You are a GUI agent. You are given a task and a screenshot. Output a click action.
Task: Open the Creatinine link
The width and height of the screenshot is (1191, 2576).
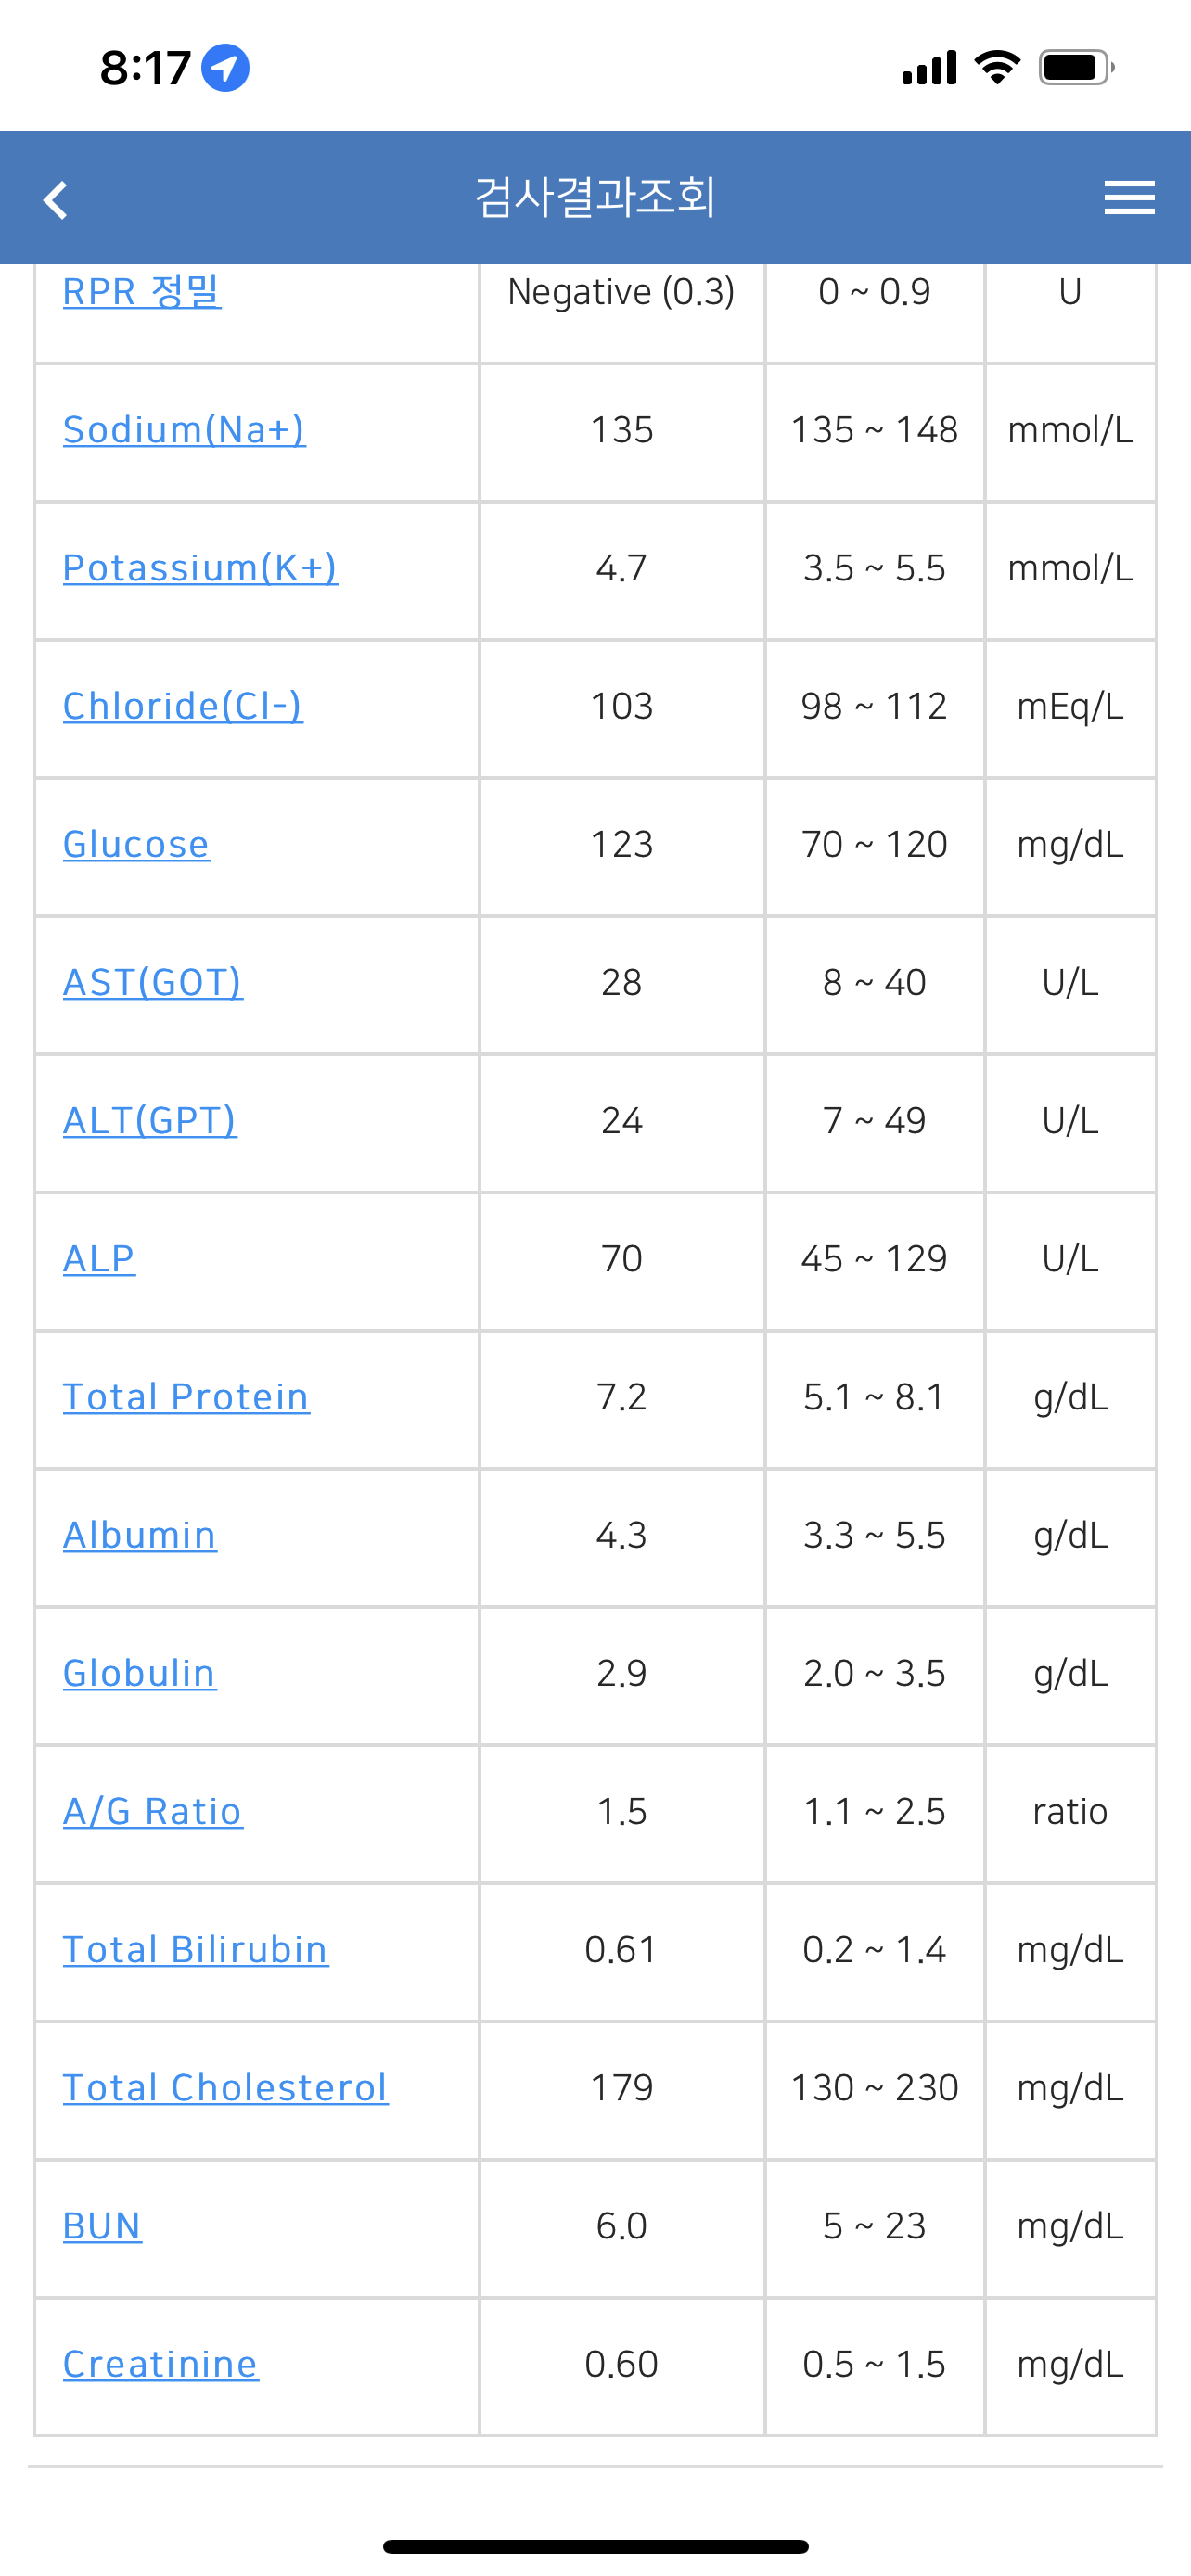161,2364
